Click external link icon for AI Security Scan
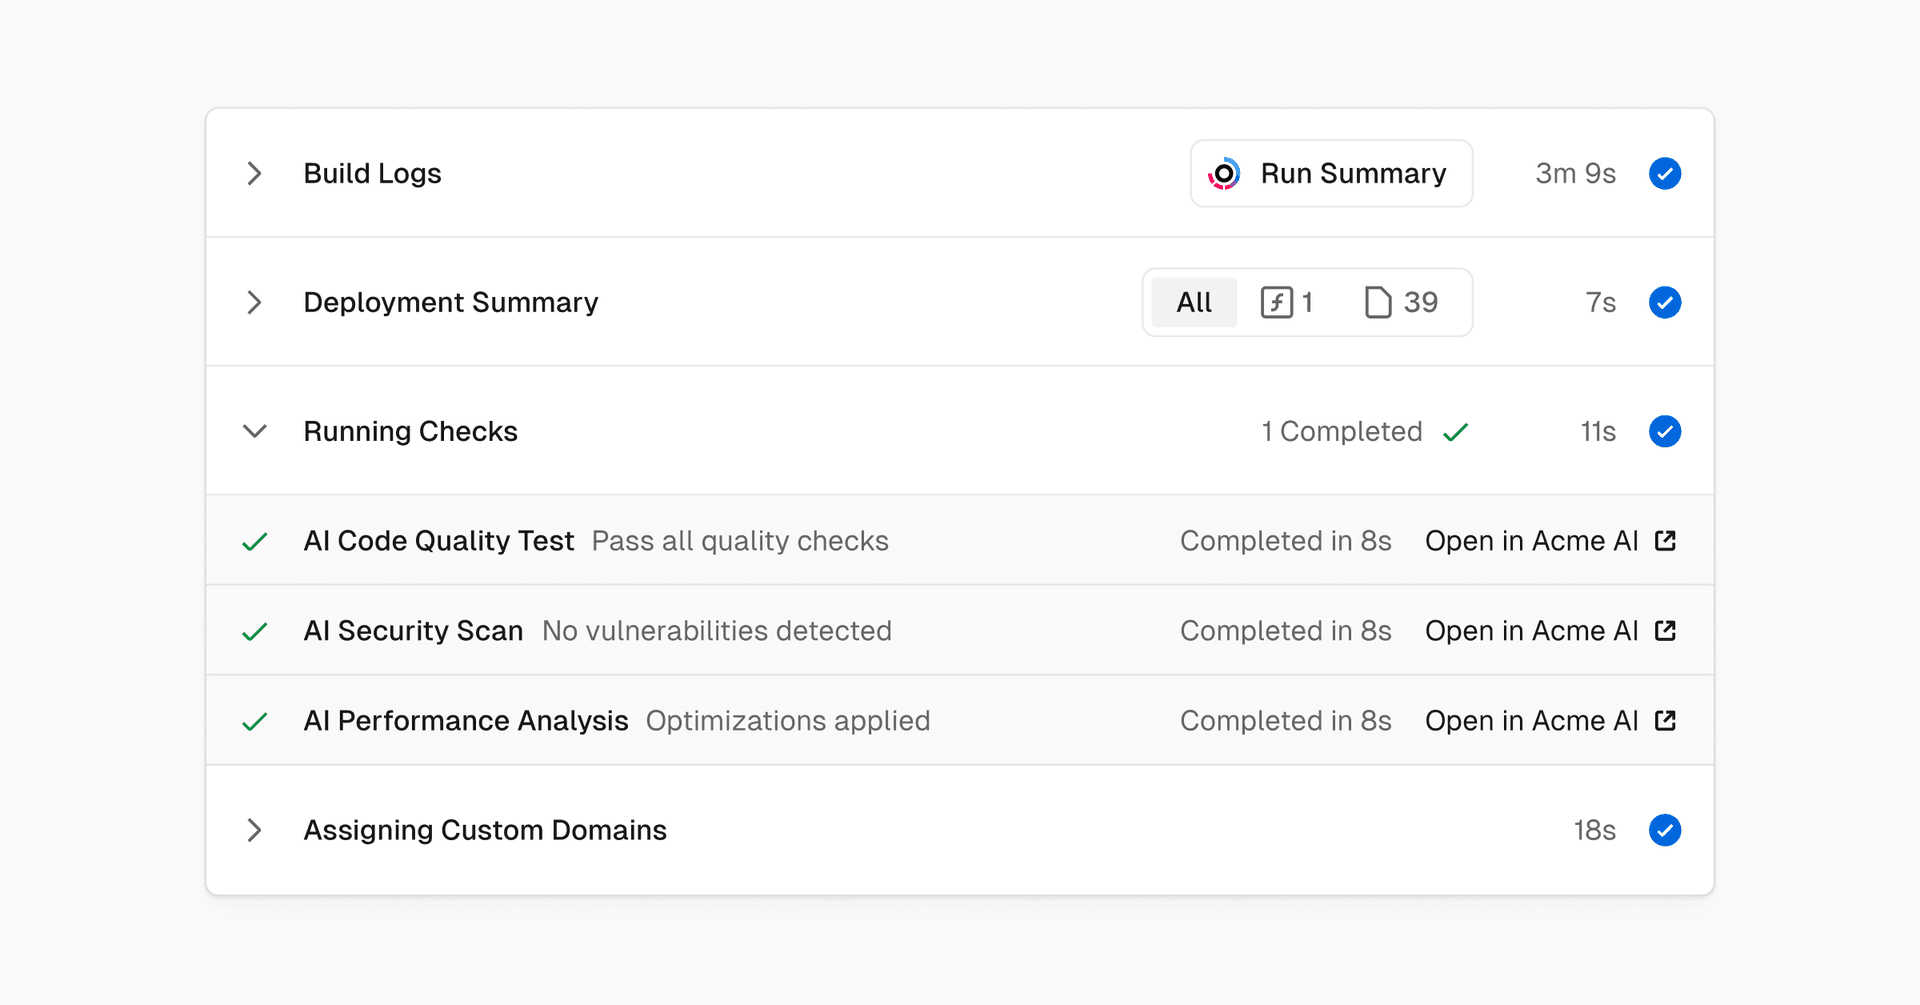Screen dimensions: 1920x1005 tap(1665, 631)
